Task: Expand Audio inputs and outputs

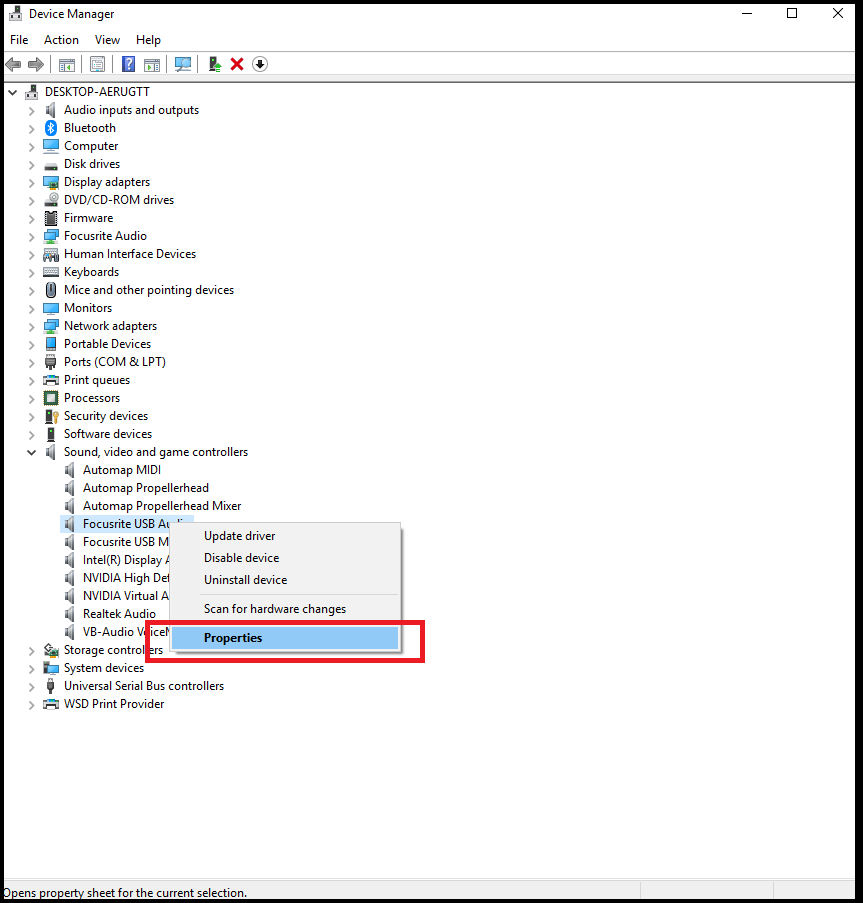Action: tap(32, 111)
